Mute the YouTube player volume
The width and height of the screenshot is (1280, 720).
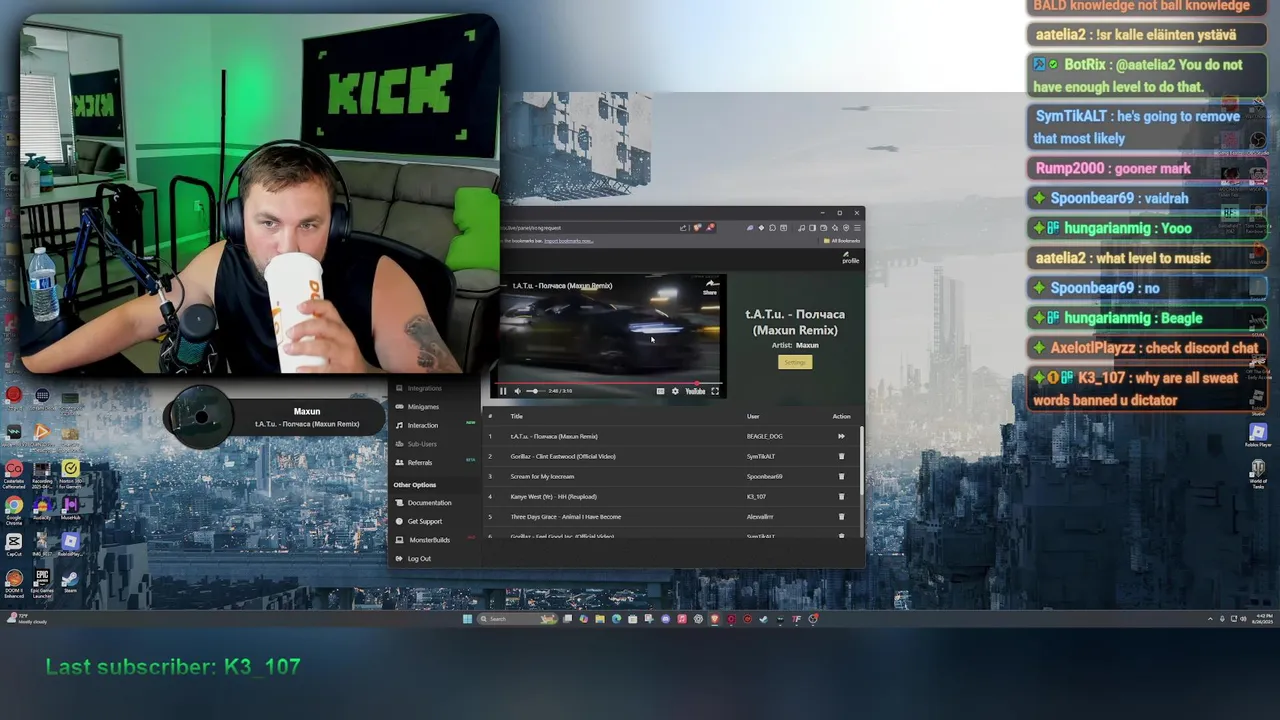tap(517, 391)
